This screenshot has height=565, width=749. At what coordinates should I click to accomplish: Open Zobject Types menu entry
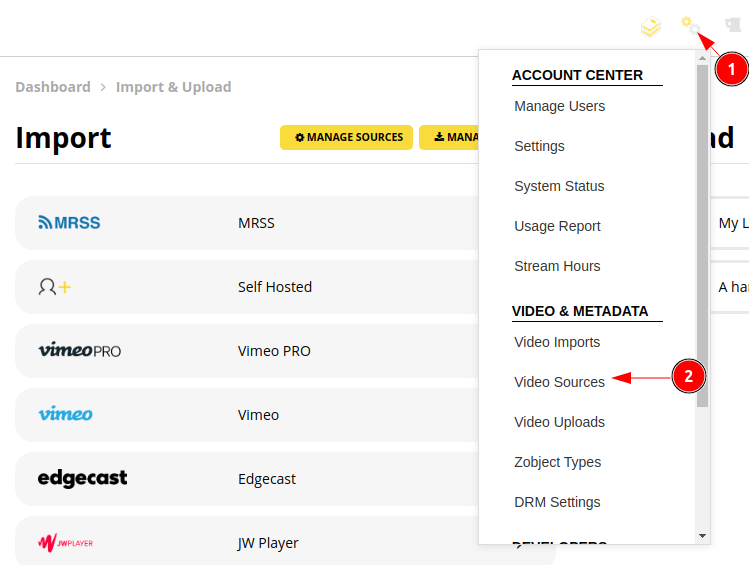coord(557,462)
